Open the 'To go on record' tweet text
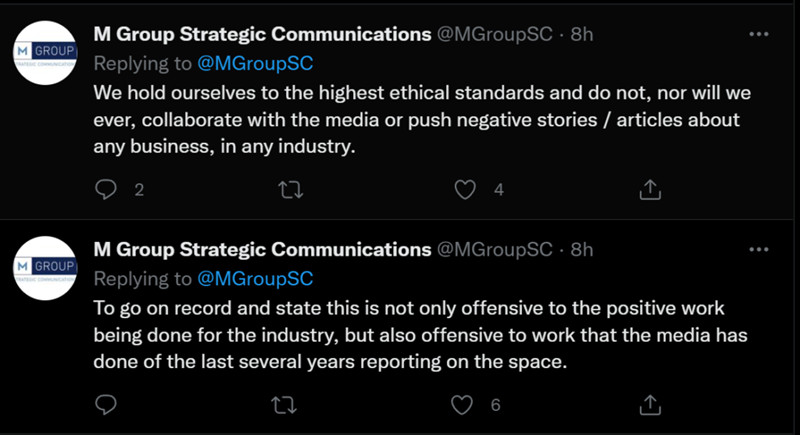Image resolution: width=800 pixels, height=435 pixels. tap(420, 336)
